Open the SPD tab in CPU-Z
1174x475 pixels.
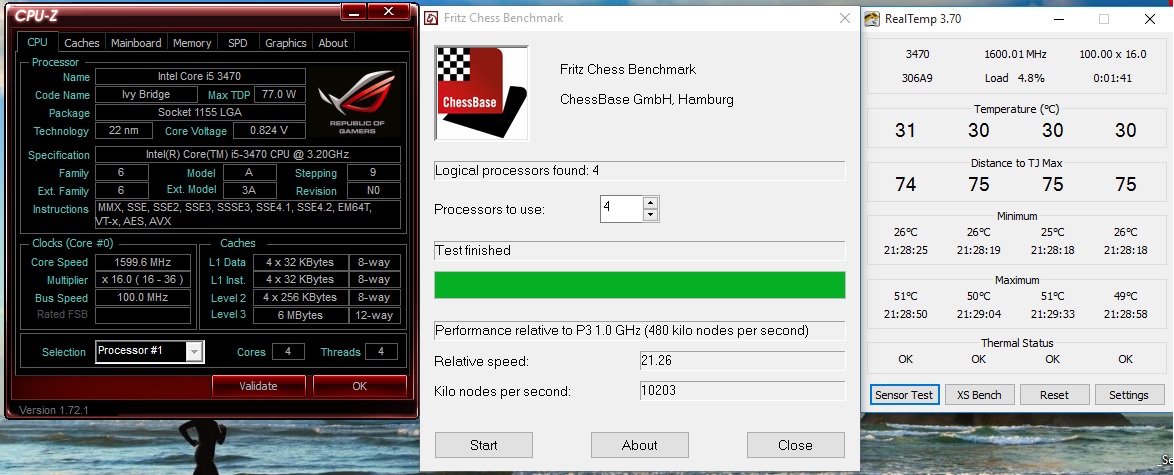pos(237,43)
